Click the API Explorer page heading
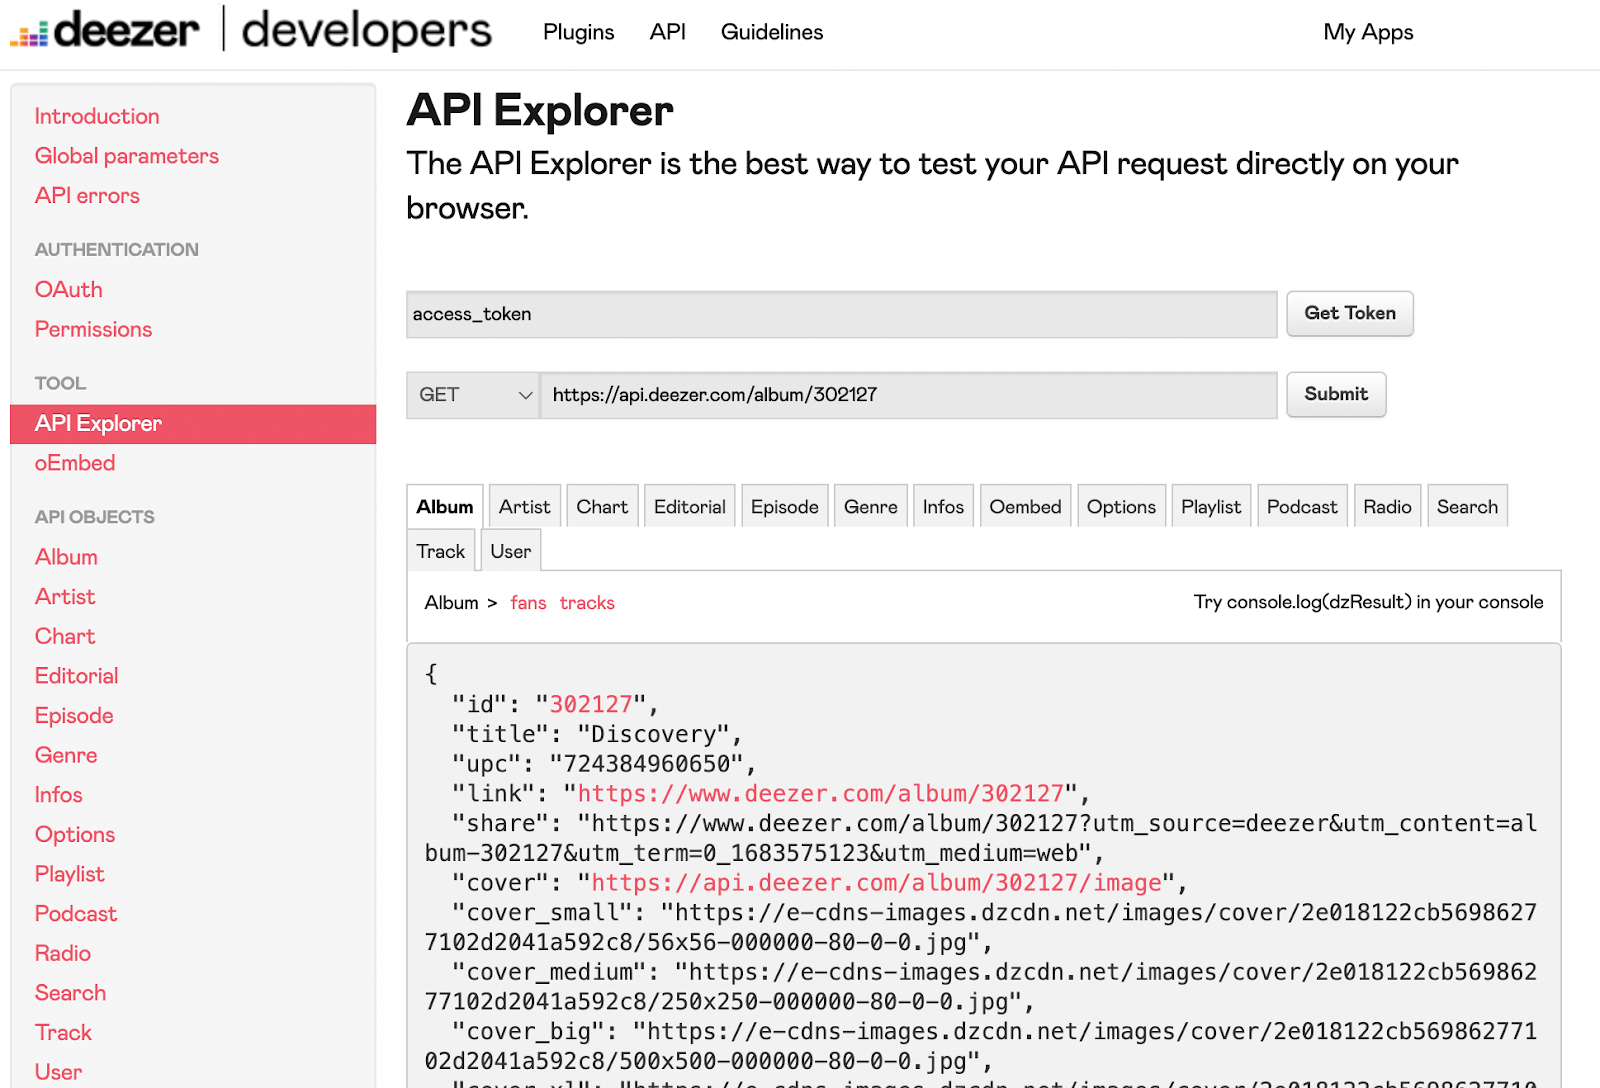 540,110
